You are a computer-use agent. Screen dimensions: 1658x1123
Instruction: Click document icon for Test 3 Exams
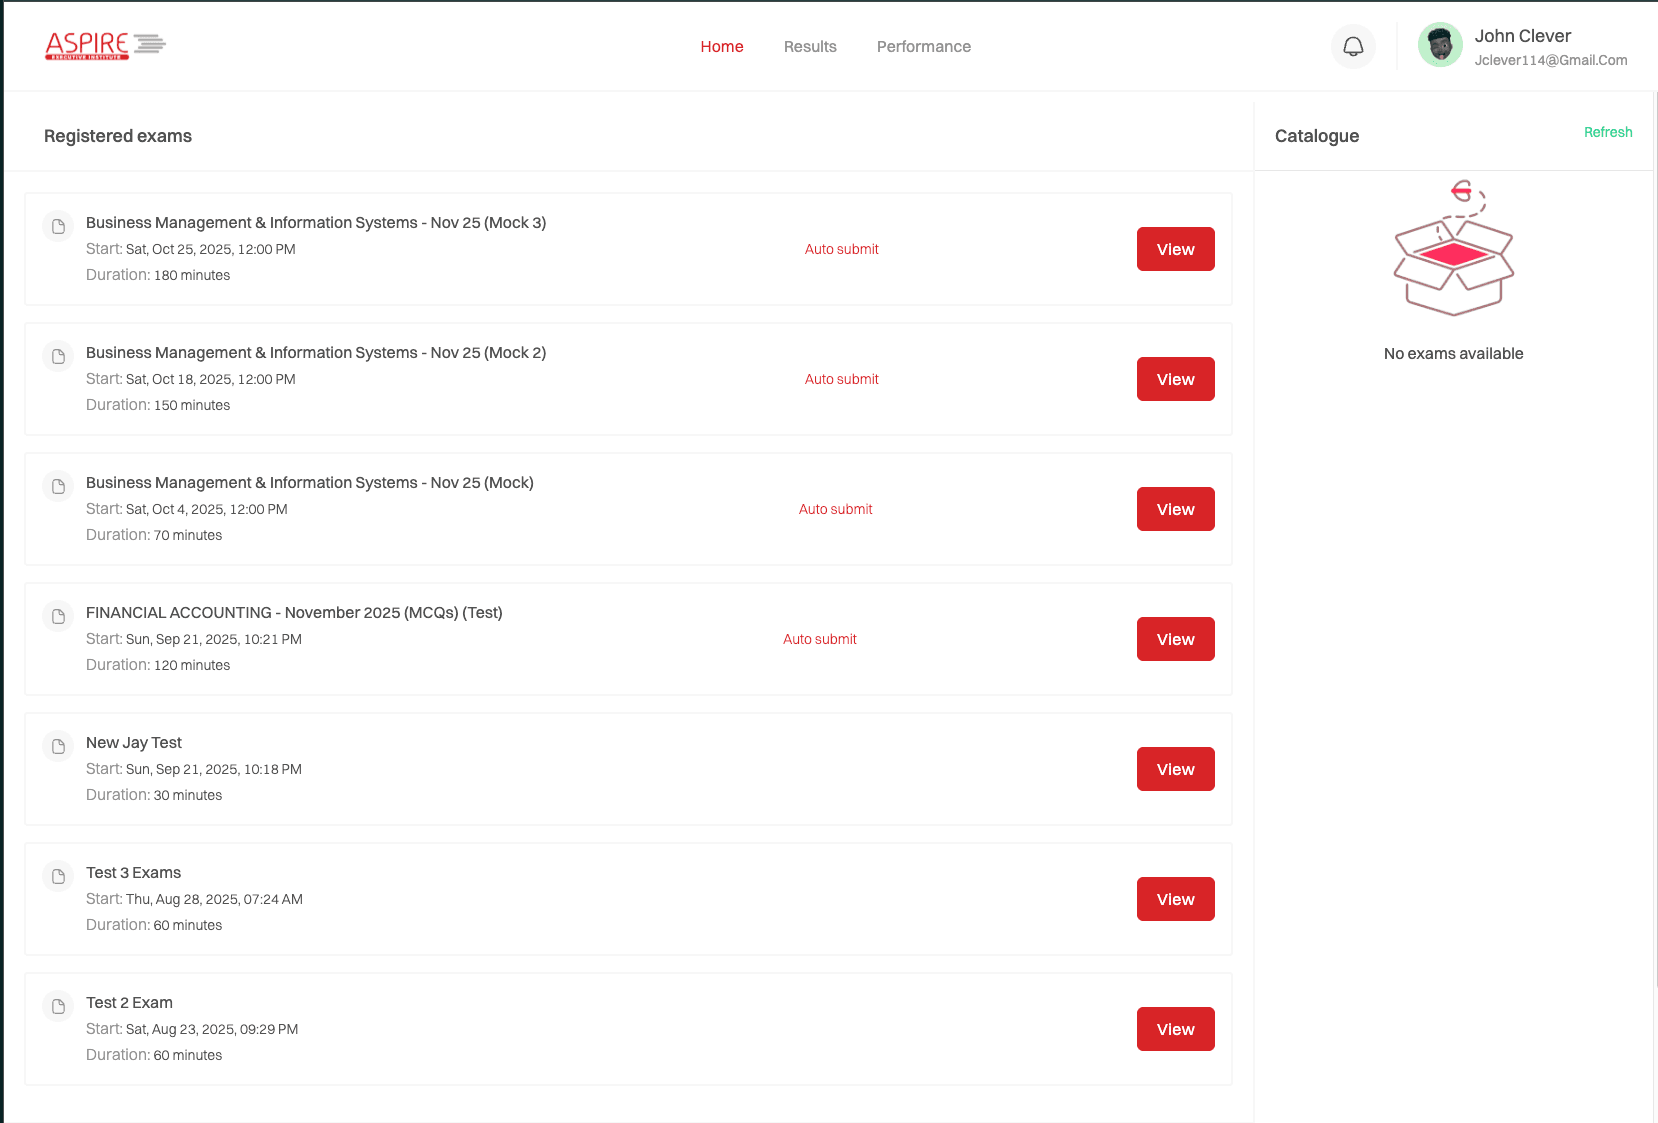coord(59,876)
